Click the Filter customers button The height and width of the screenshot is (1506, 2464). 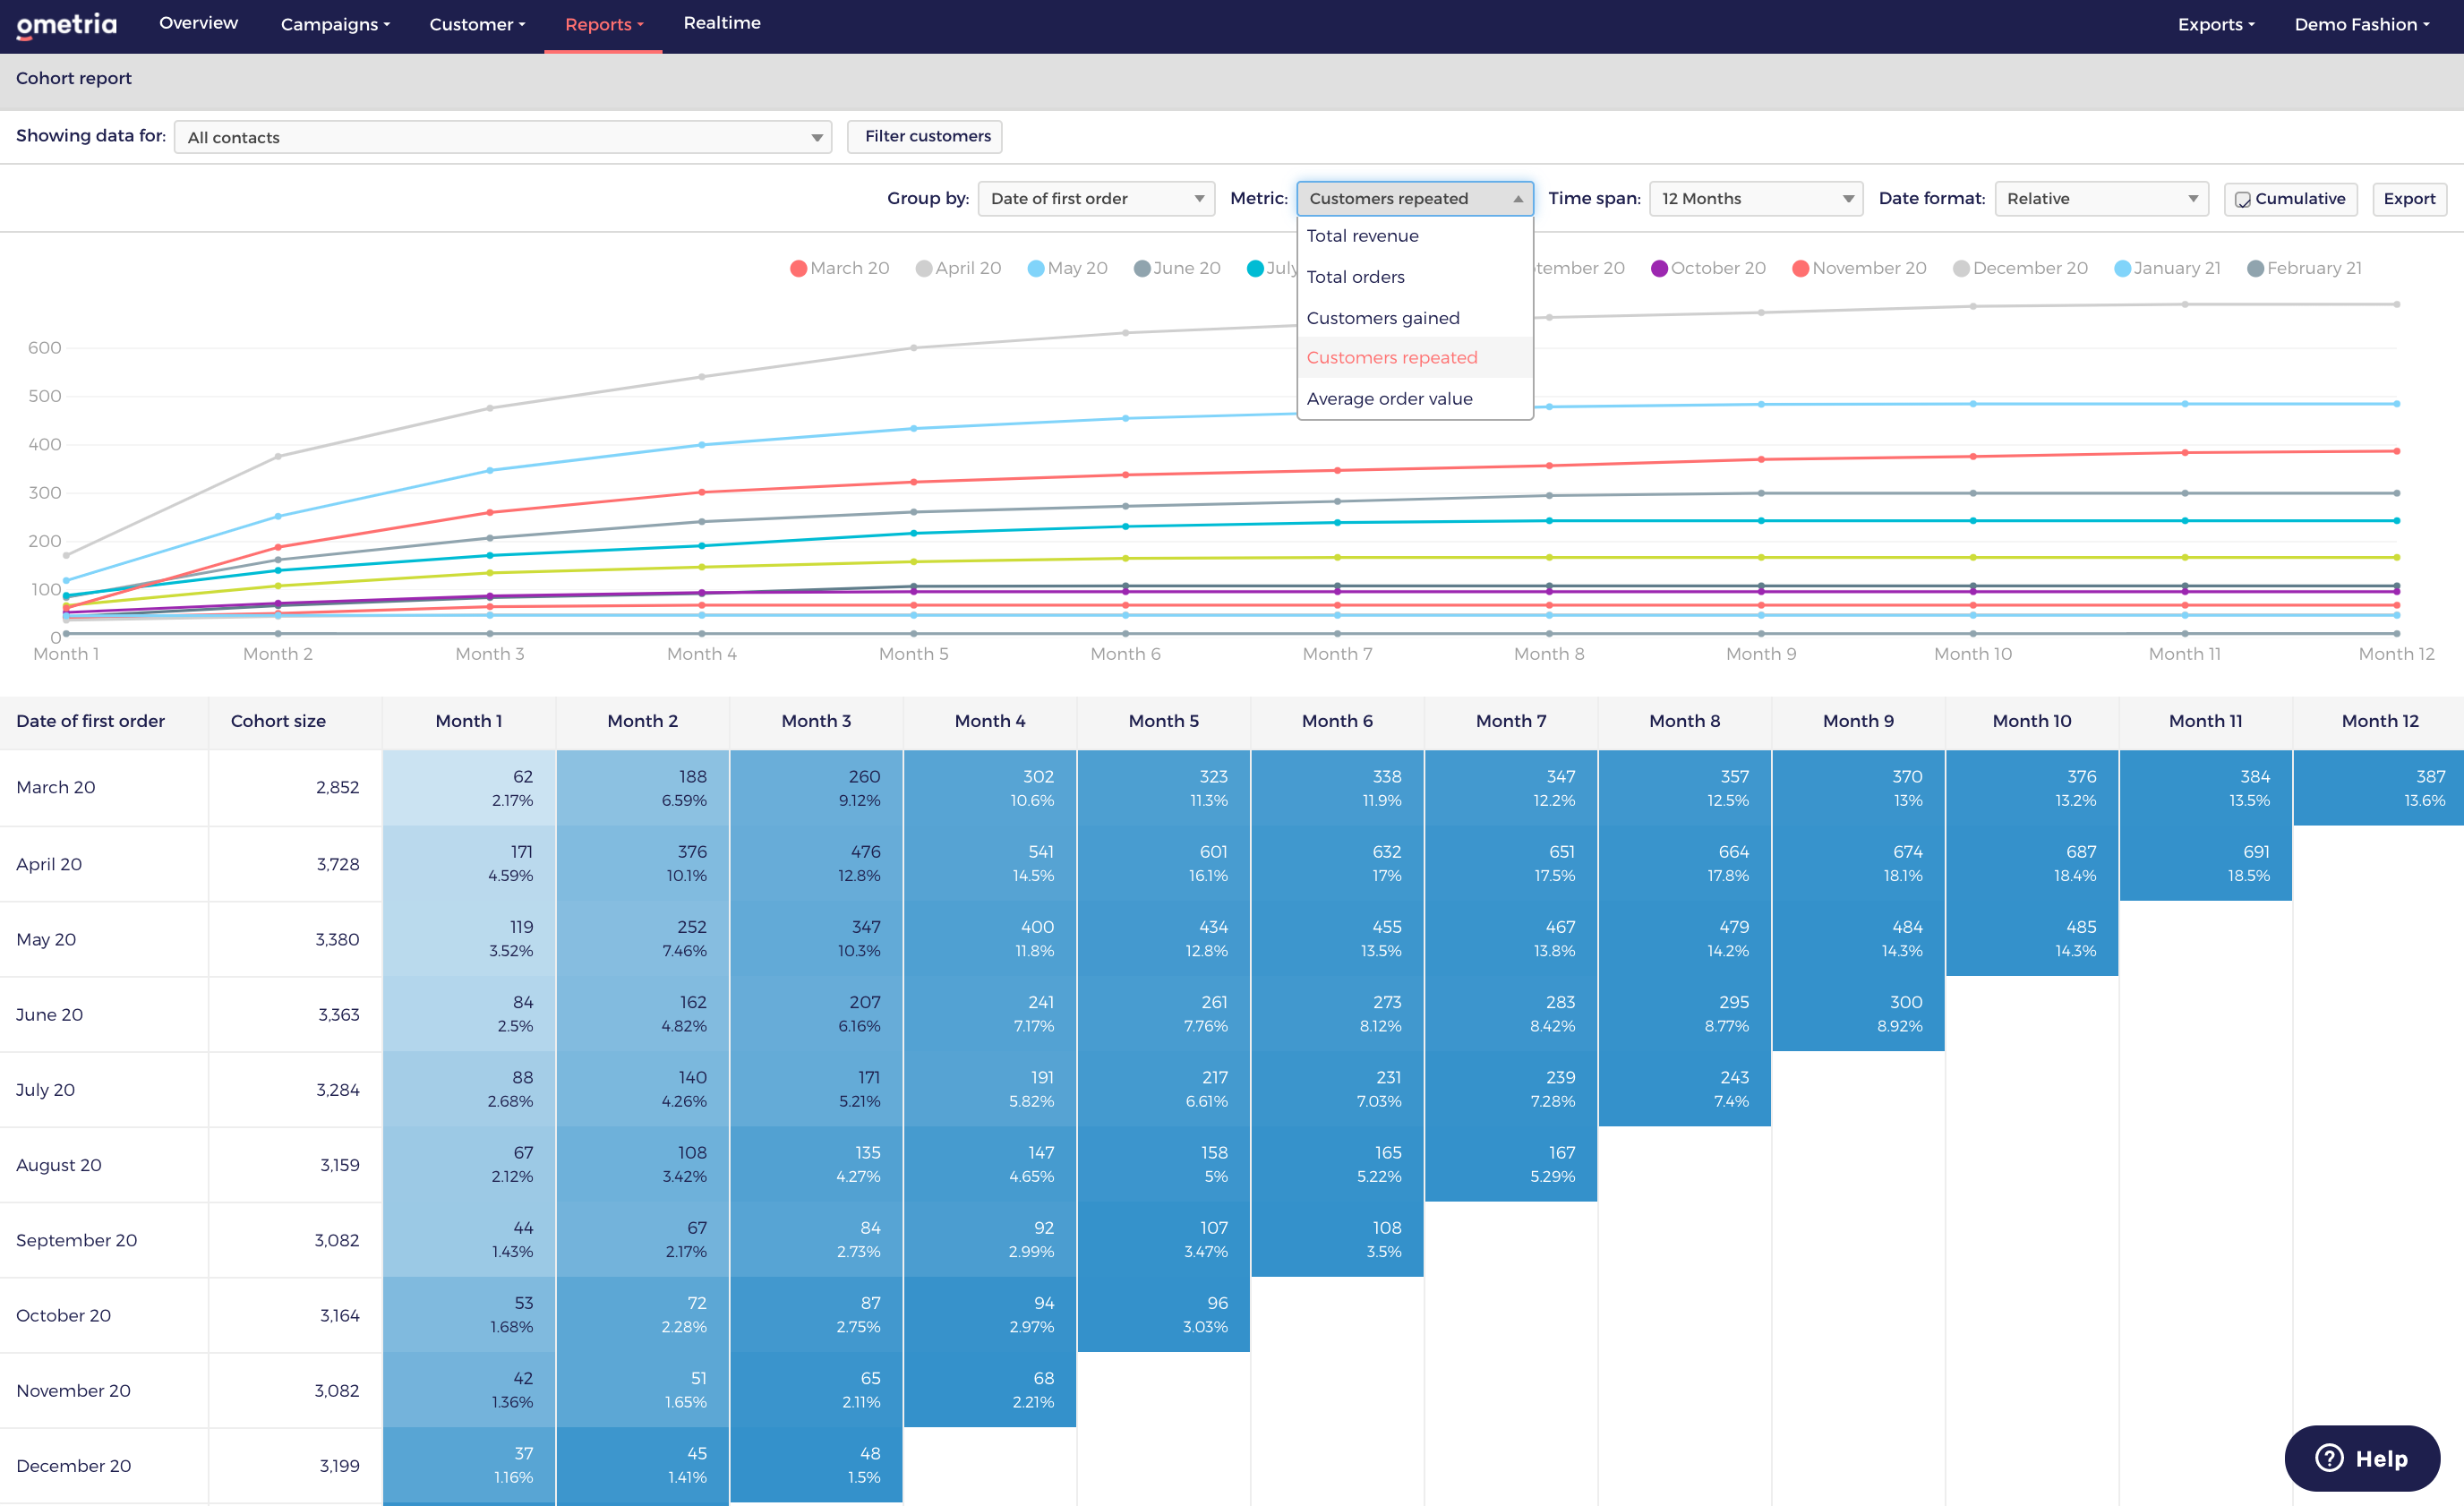[926, 136]
